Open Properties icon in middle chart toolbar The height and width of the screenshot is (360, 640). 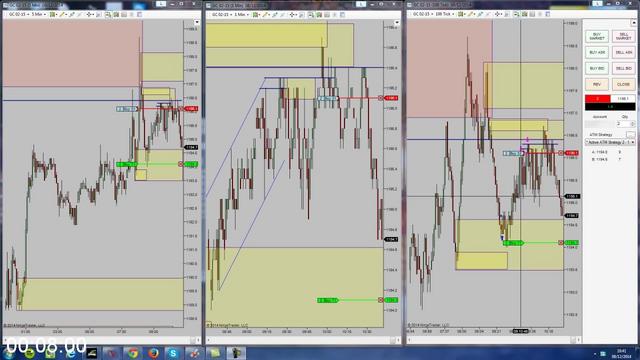point(342,14)
